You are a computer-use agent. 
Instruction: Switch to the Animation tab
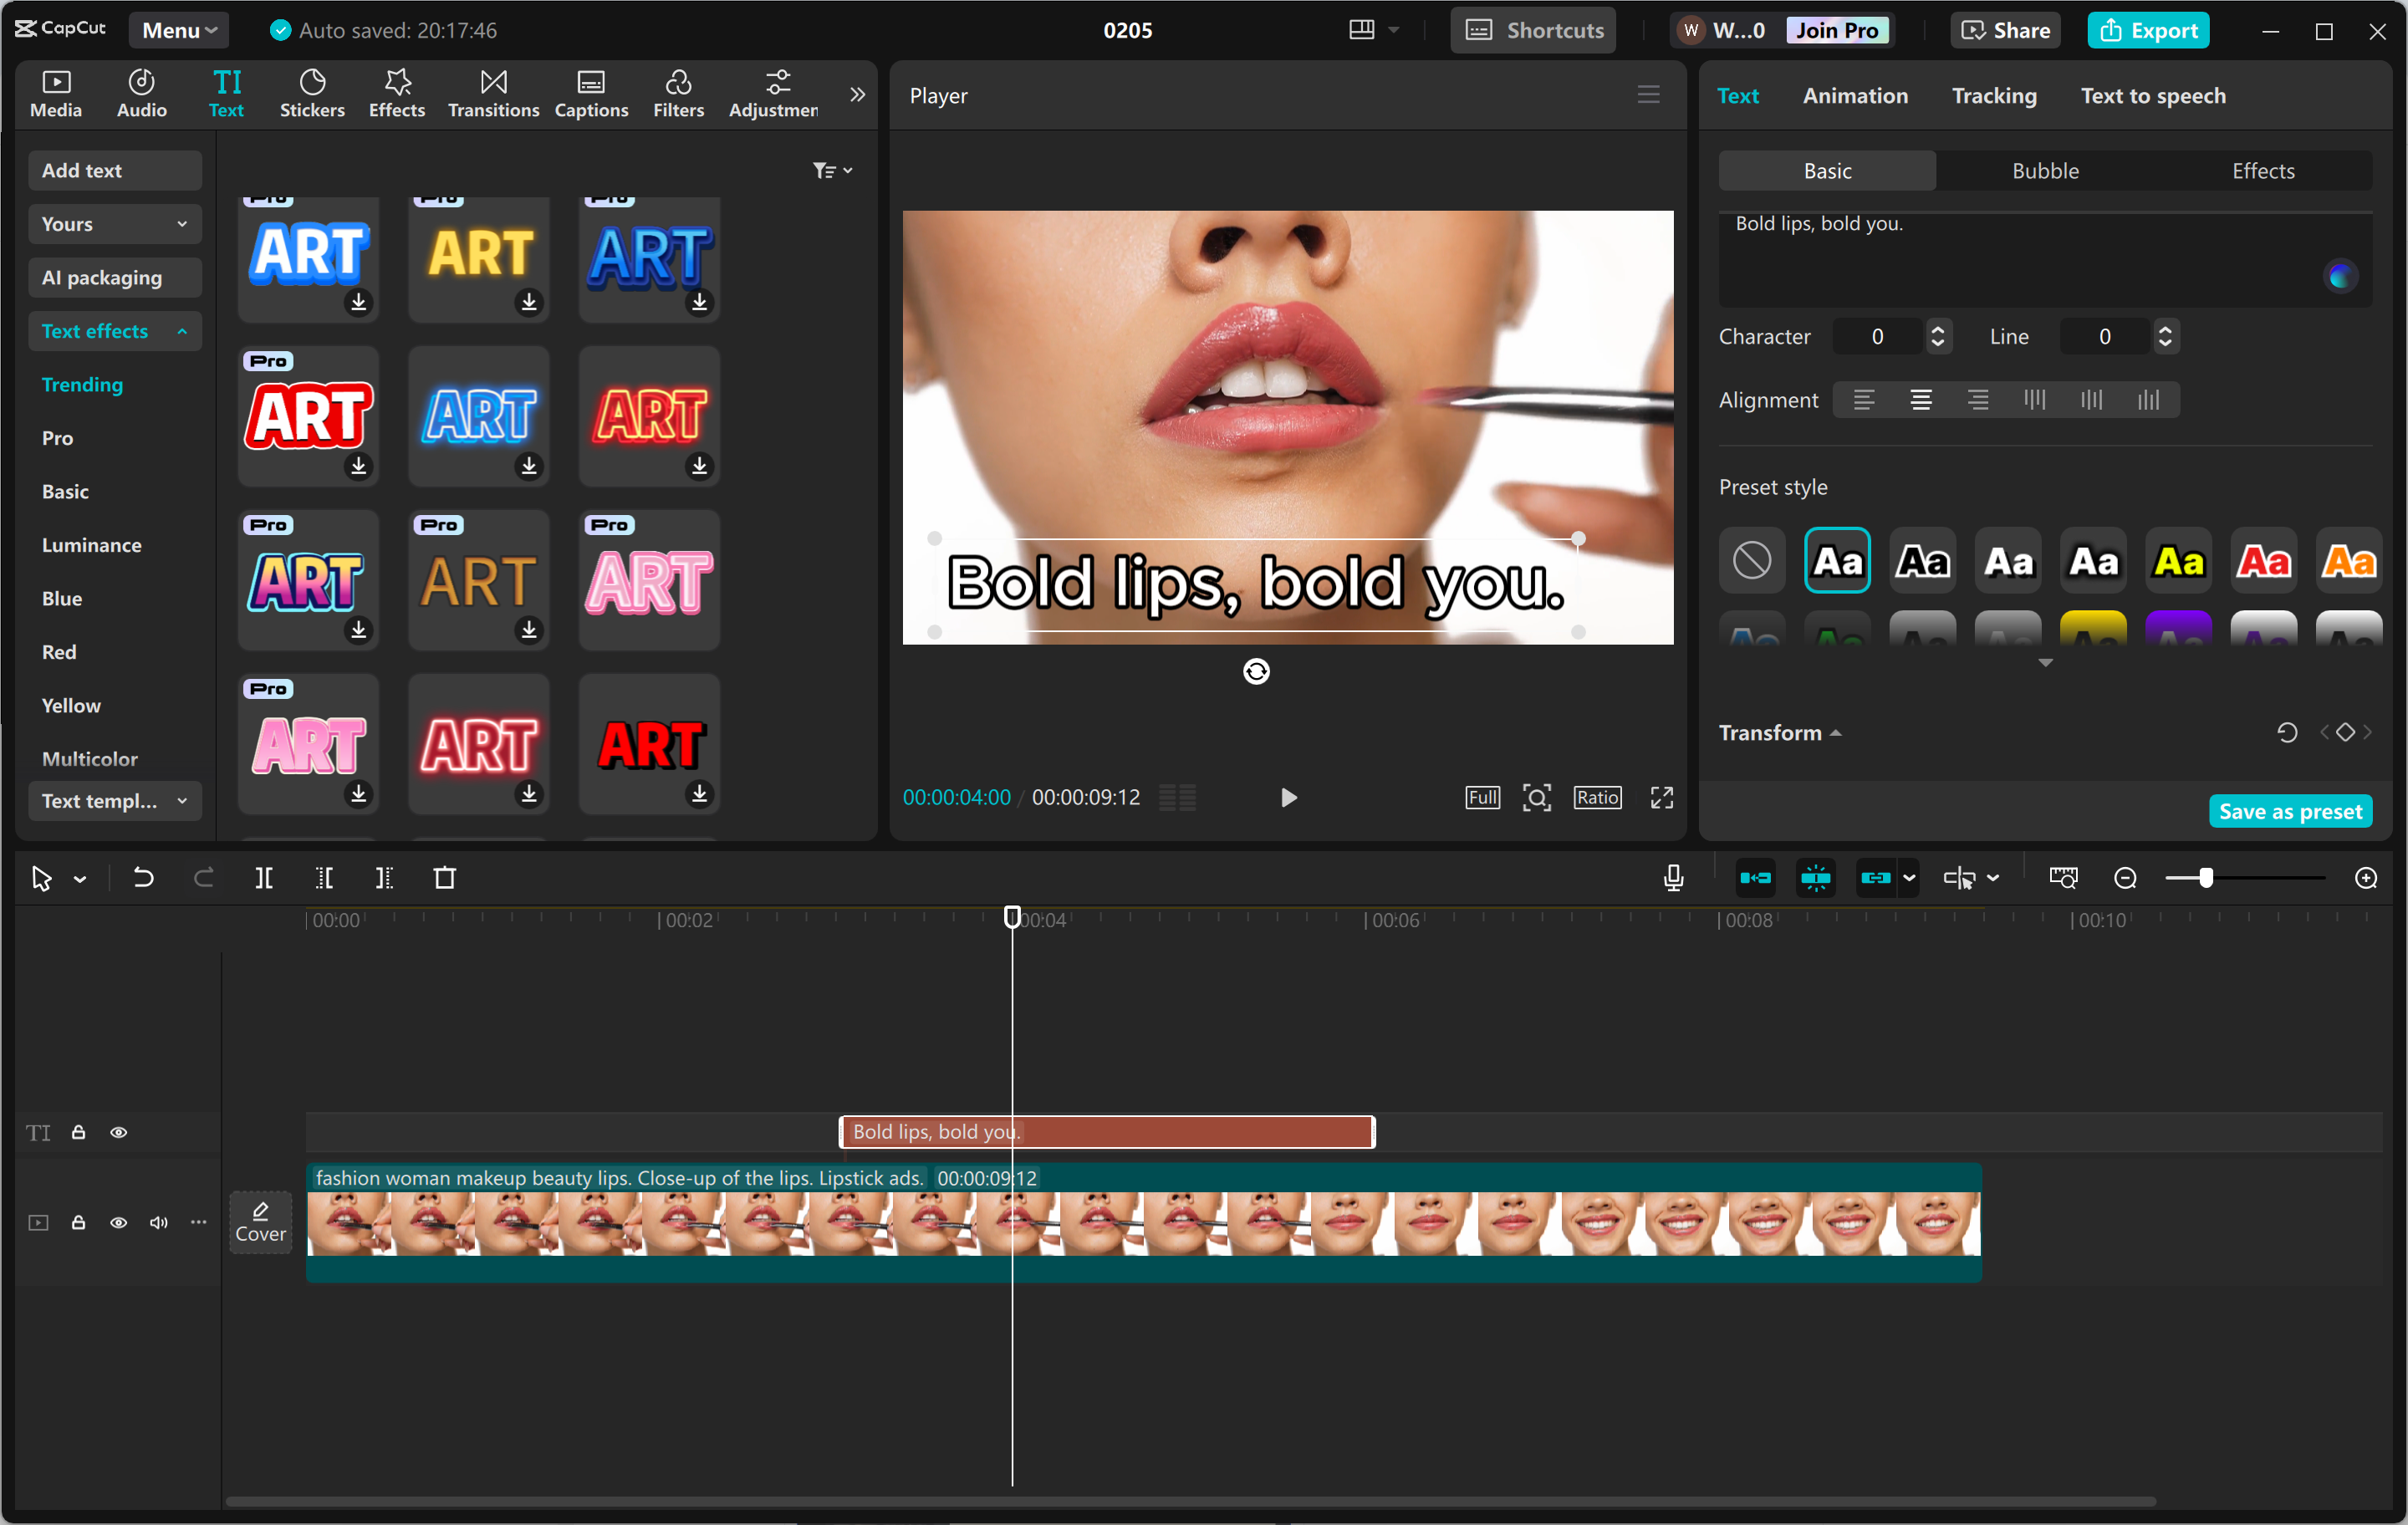(1854, 95)
